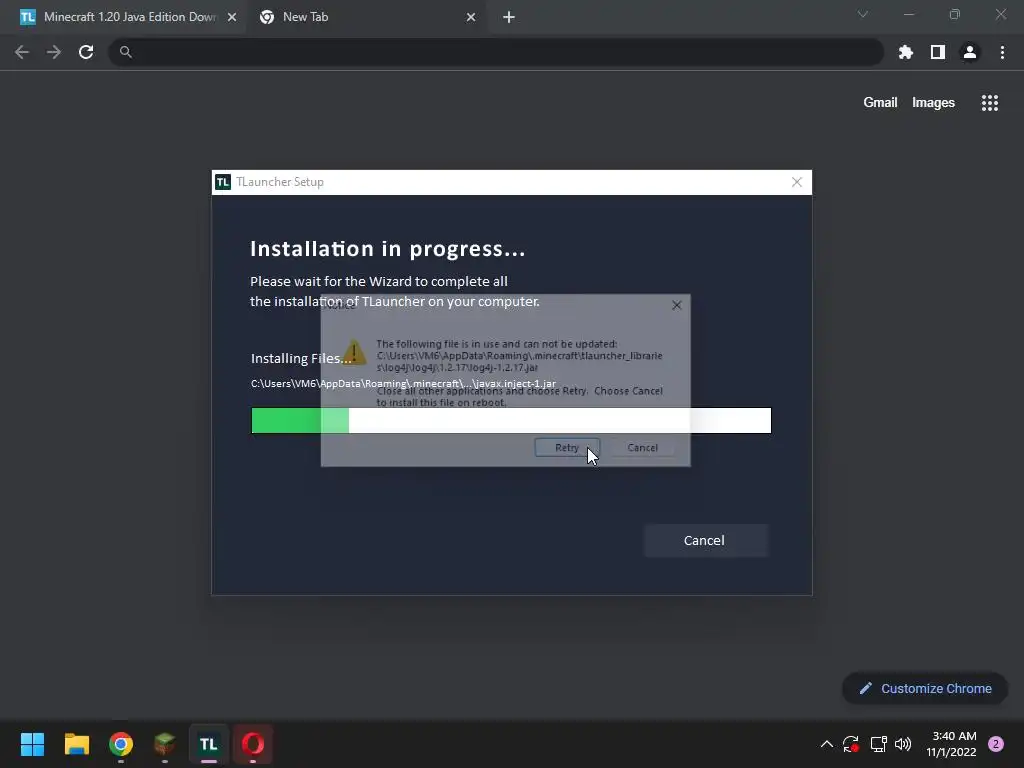The width and height of the screenshot is (1024, 768).
Task: Show hidden system tray icons
Action: 827,744
